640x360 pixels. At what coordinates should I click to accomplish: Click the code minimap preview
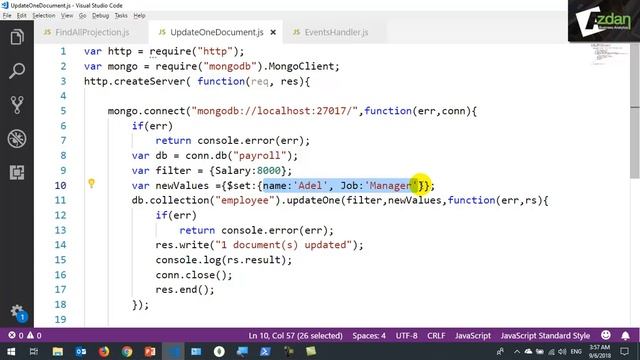coord(610,54)
